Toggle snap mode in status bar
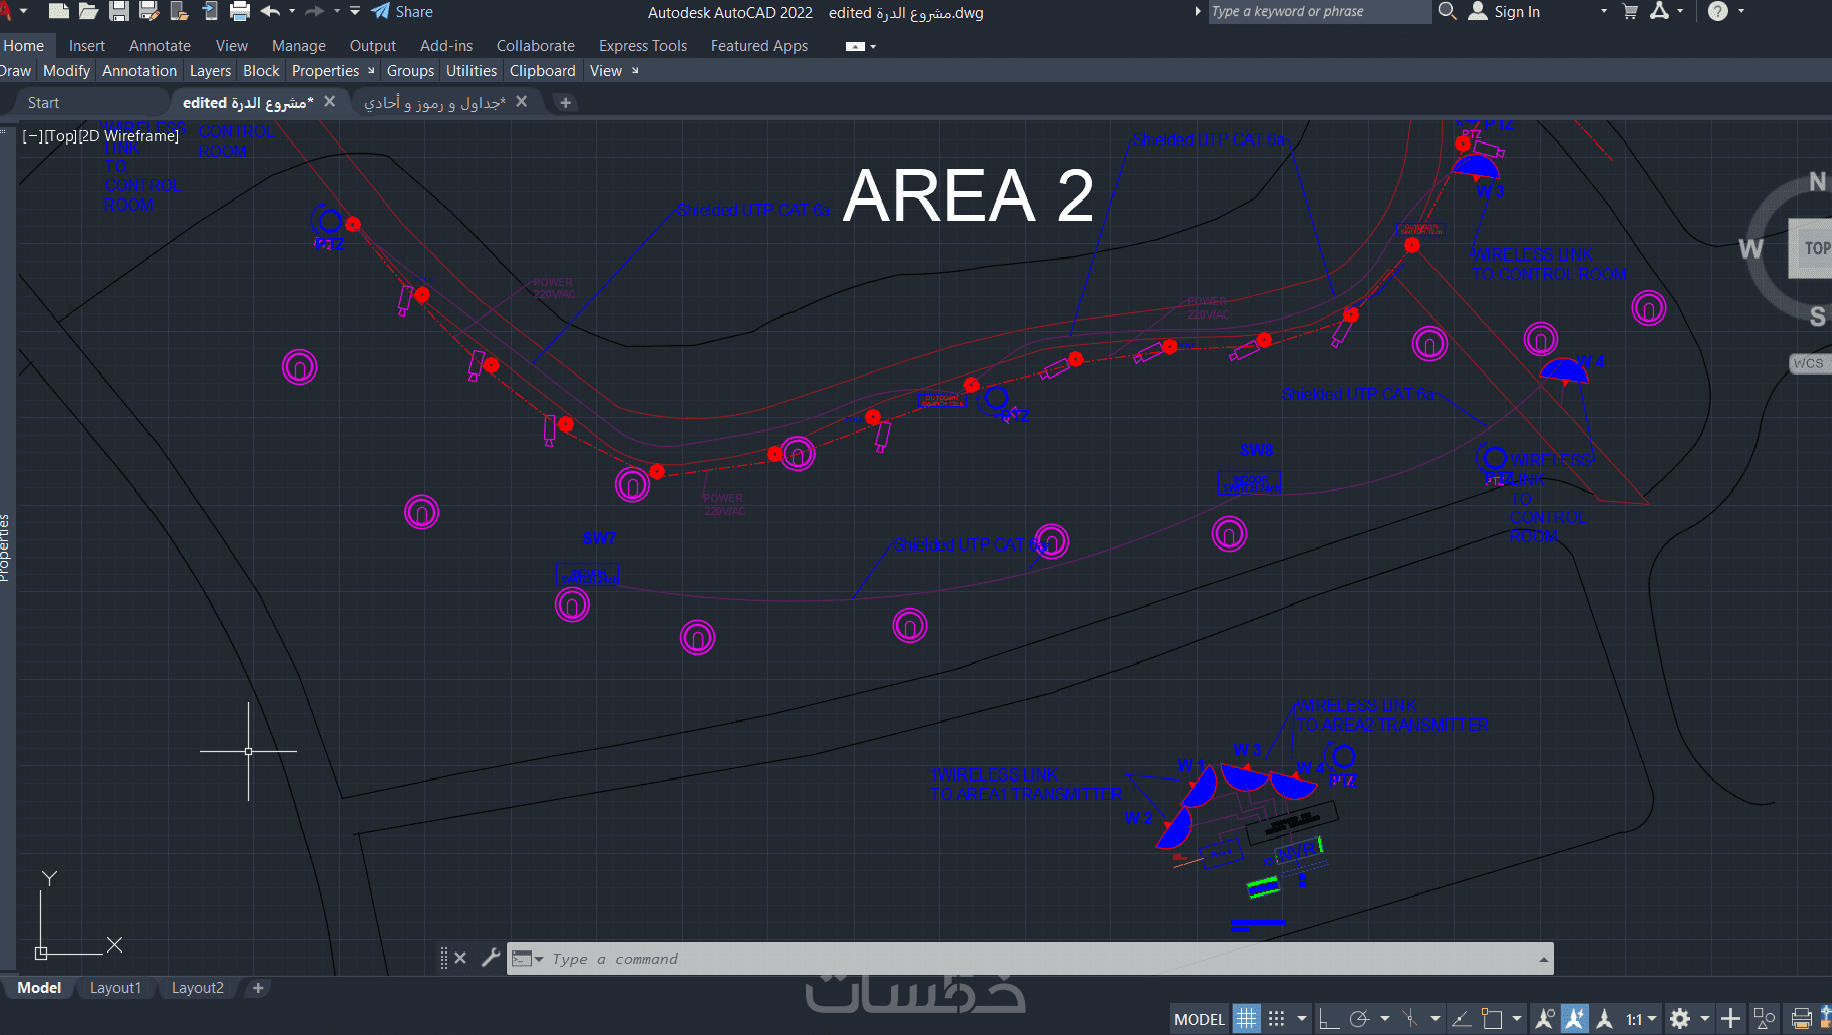 1277,1019
